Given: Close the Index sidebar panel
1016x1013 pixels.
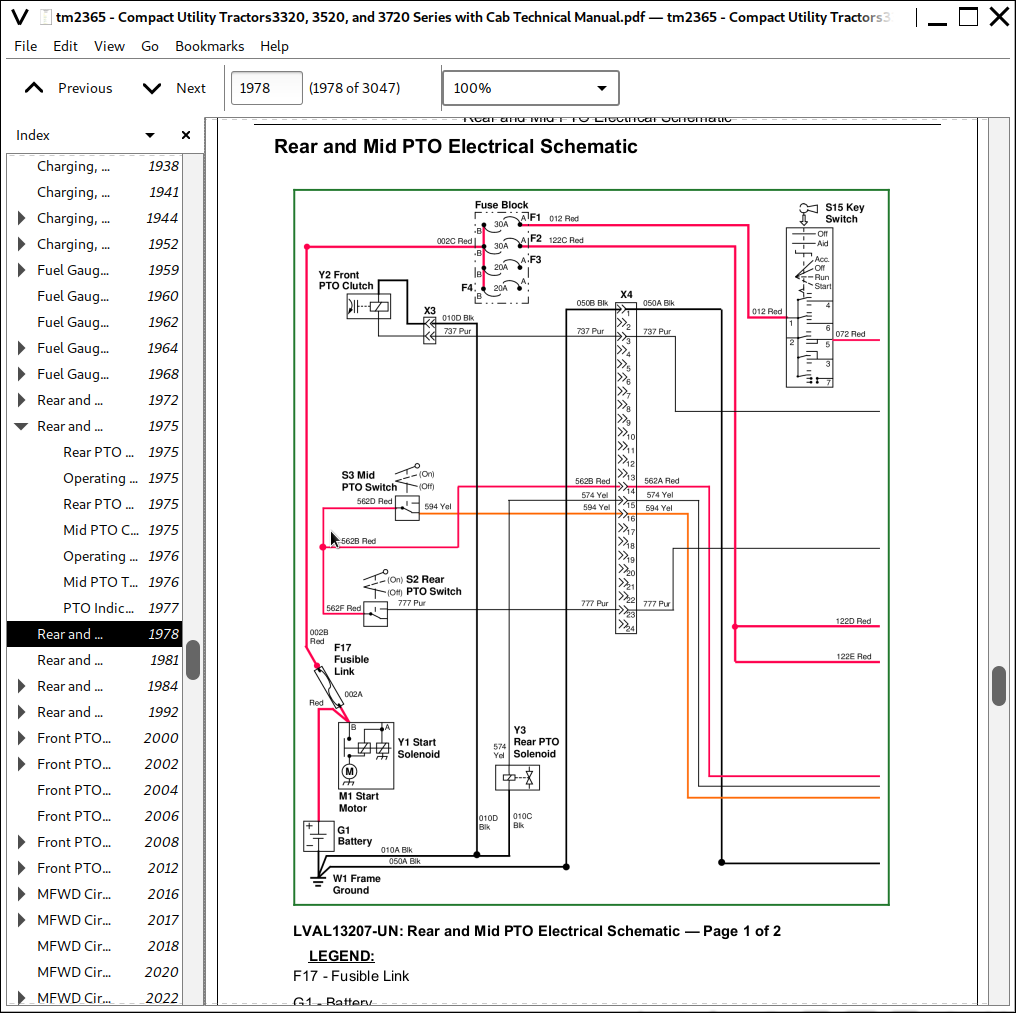Looking at the screenshot, I should (x=186, y=135).
